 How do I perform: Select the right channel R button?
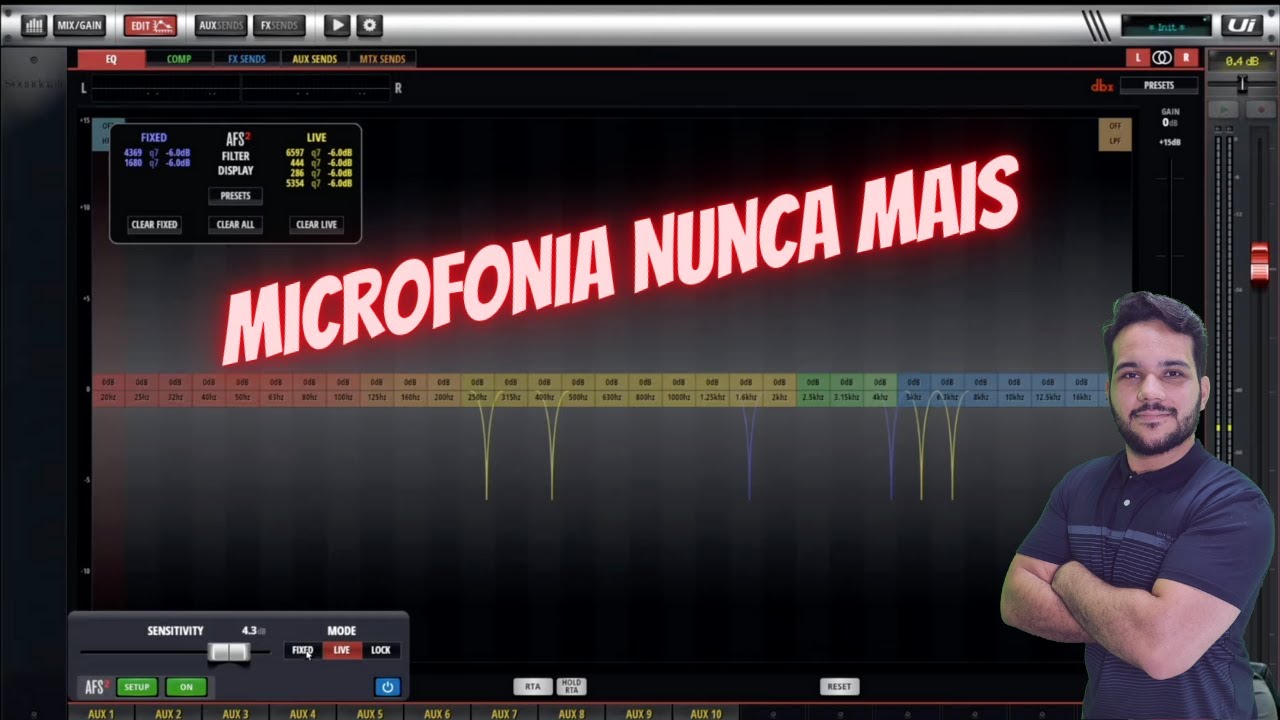click(x=1186, y=58)
